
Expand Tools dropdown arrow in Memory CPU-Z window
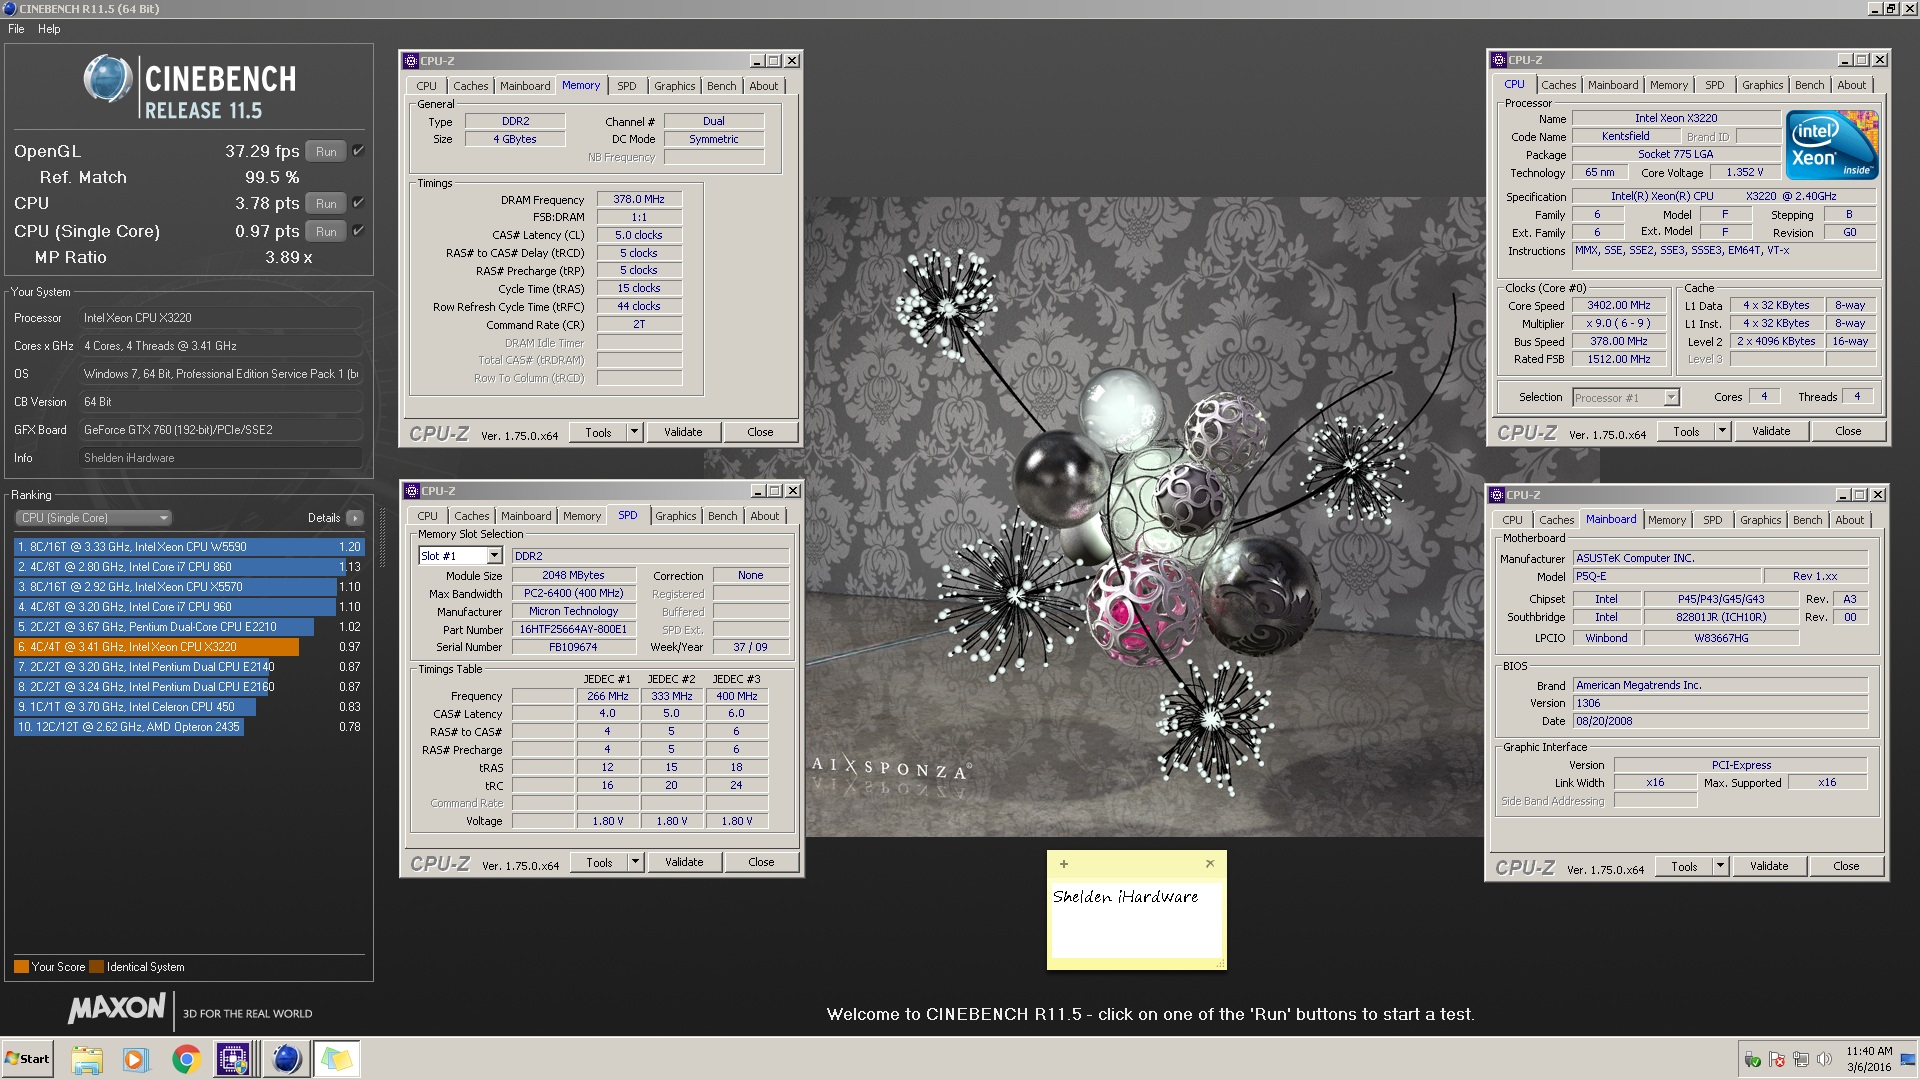click(634, 432)
